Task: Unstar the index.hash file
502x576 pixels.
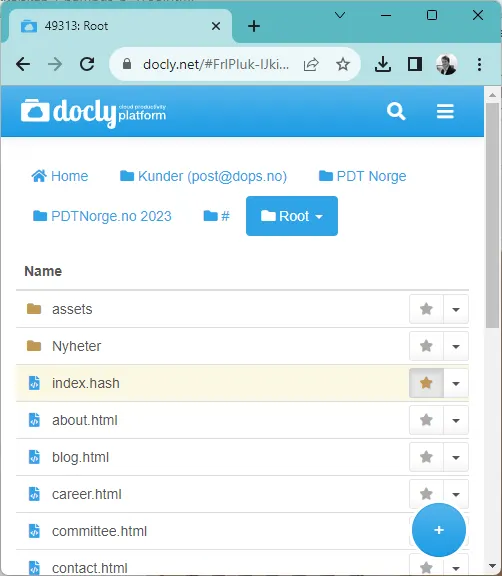Action: (x=426, y=383)
